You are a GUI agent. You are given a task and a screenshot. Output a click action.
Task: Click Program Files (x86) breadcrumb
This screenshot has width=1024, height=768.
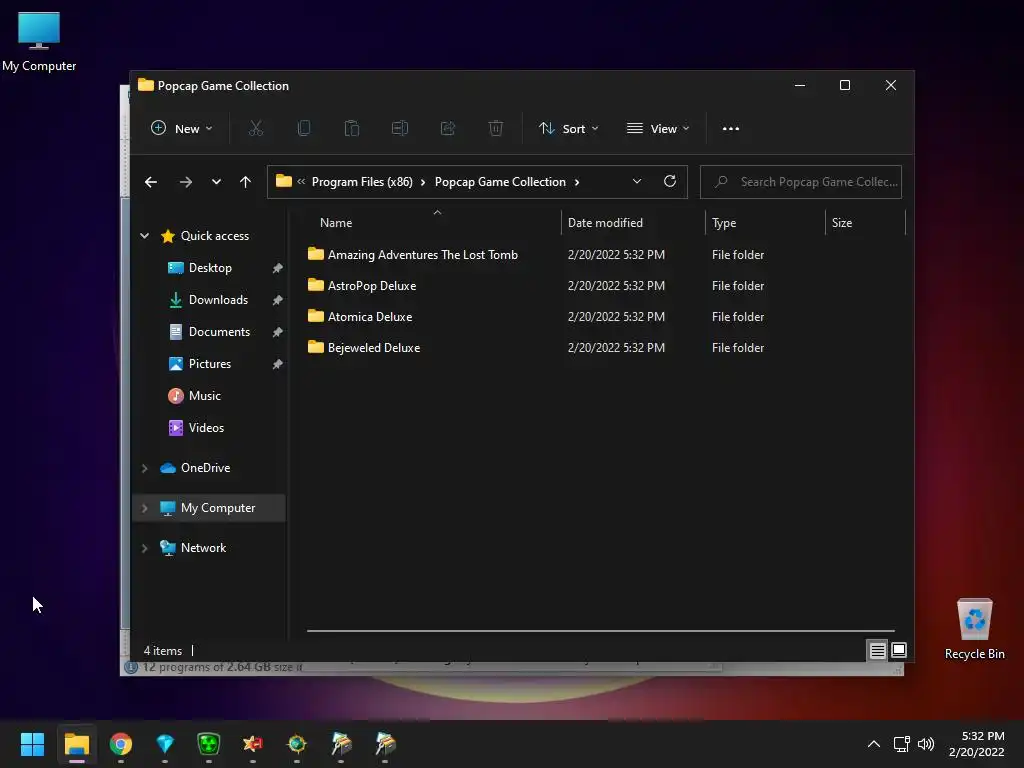362,182
